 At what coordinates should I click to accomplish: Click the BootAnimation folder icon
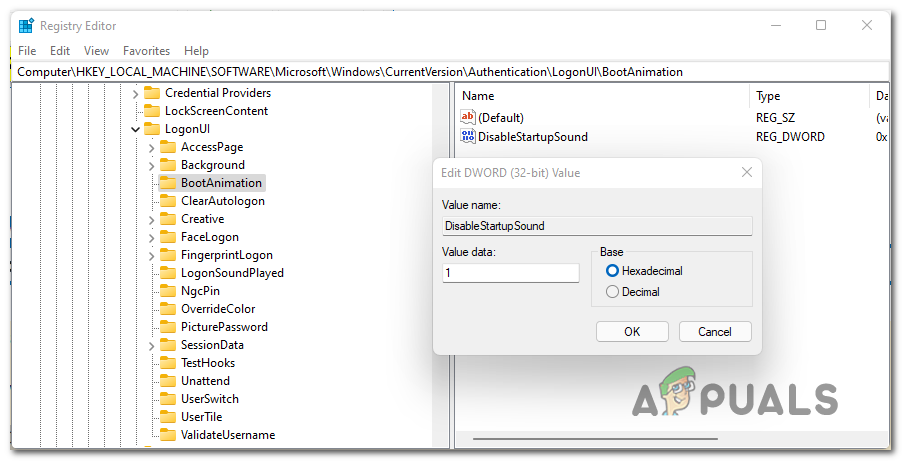coord(168,182)
